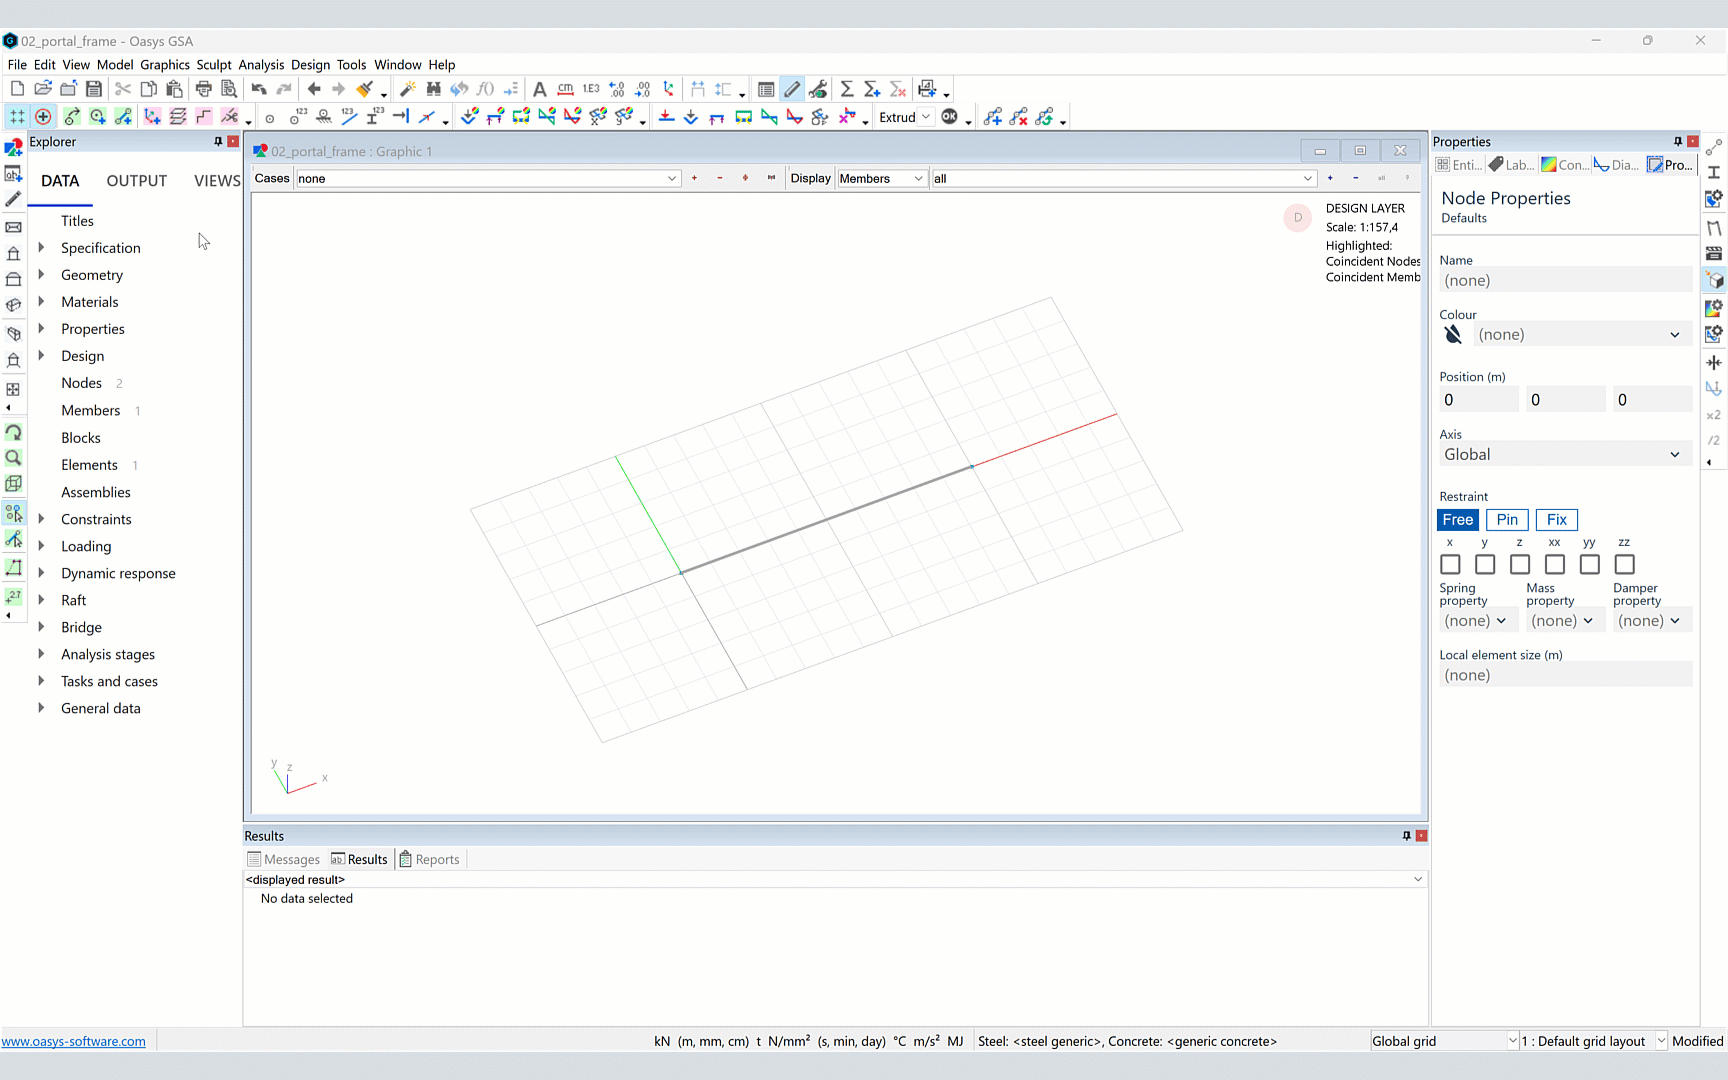
Task: Click the node Name input field
Action: (1563, 281)
